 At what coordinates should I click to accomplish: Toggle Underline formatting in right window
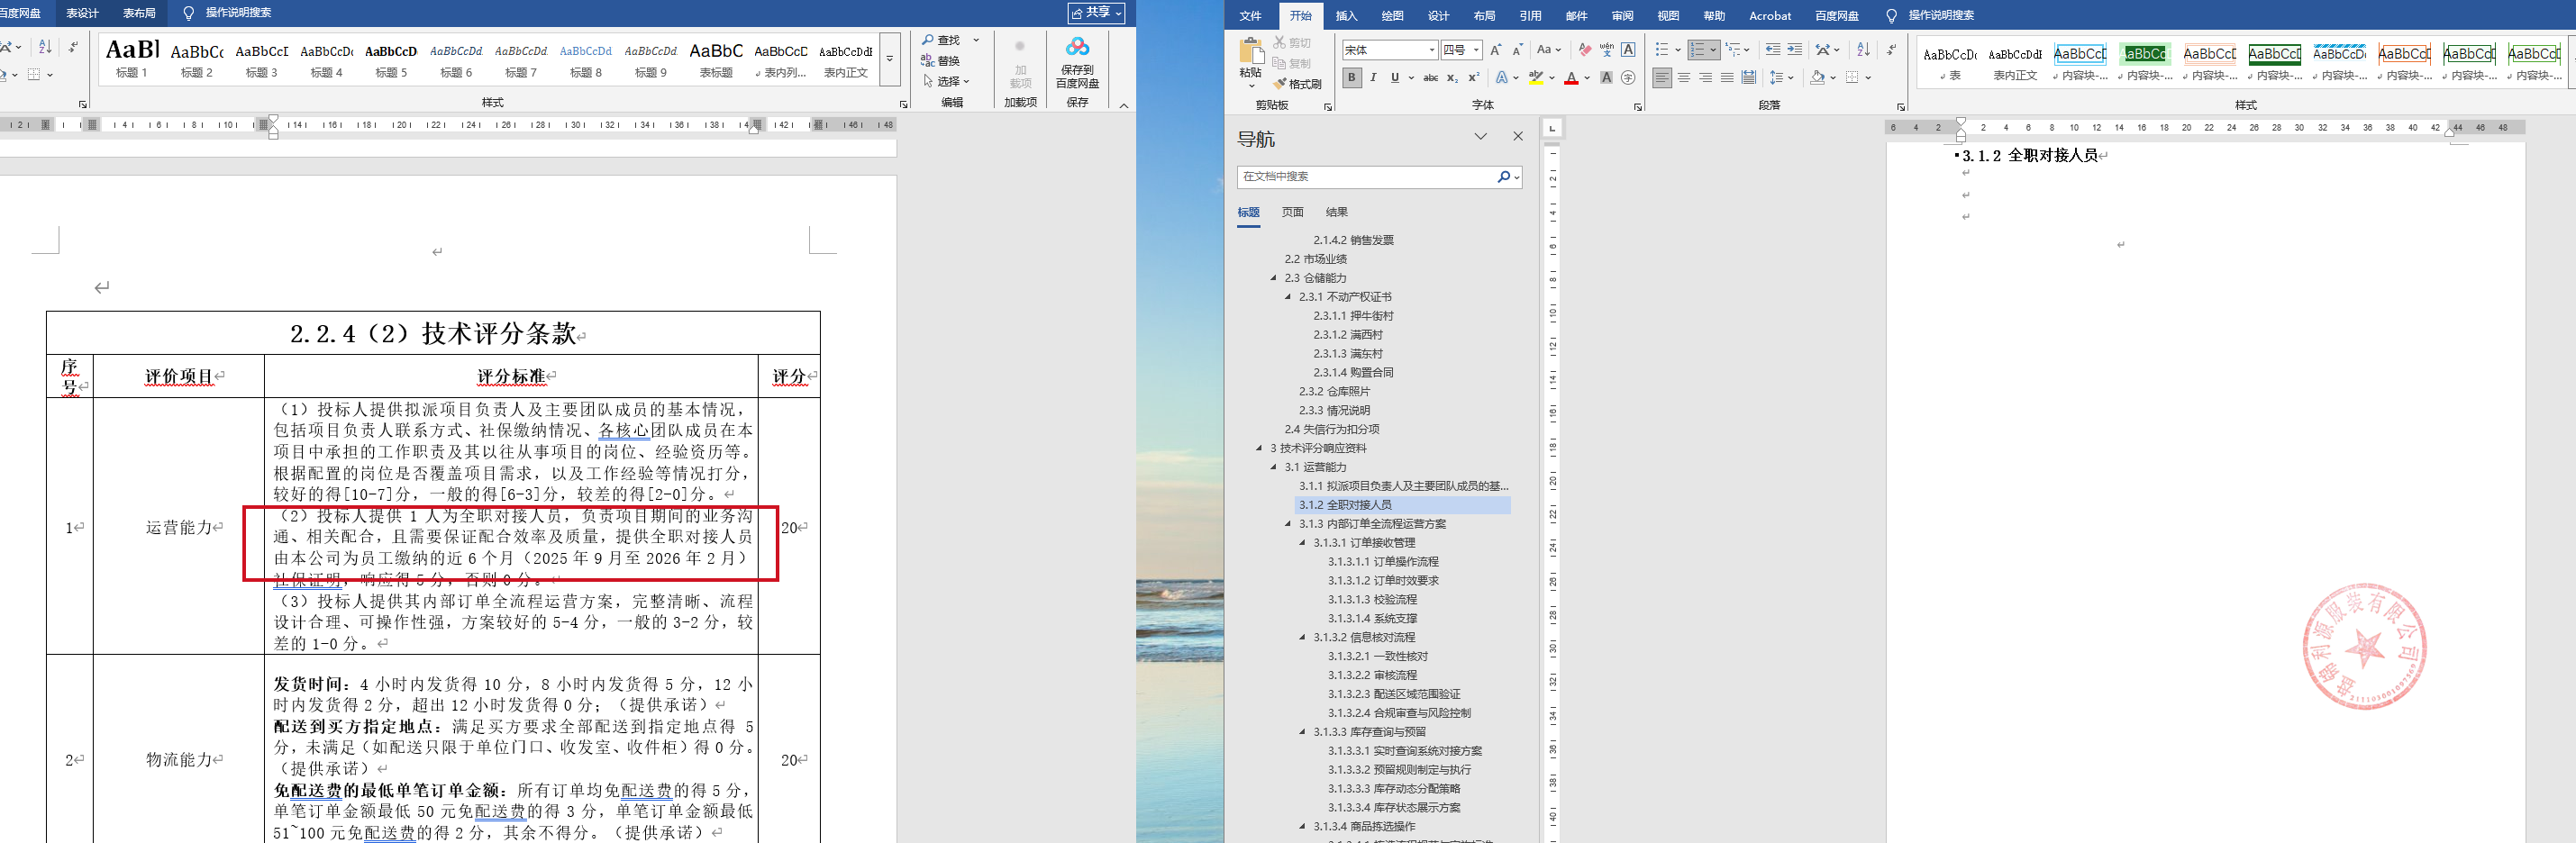click(x=1395, y=78)
